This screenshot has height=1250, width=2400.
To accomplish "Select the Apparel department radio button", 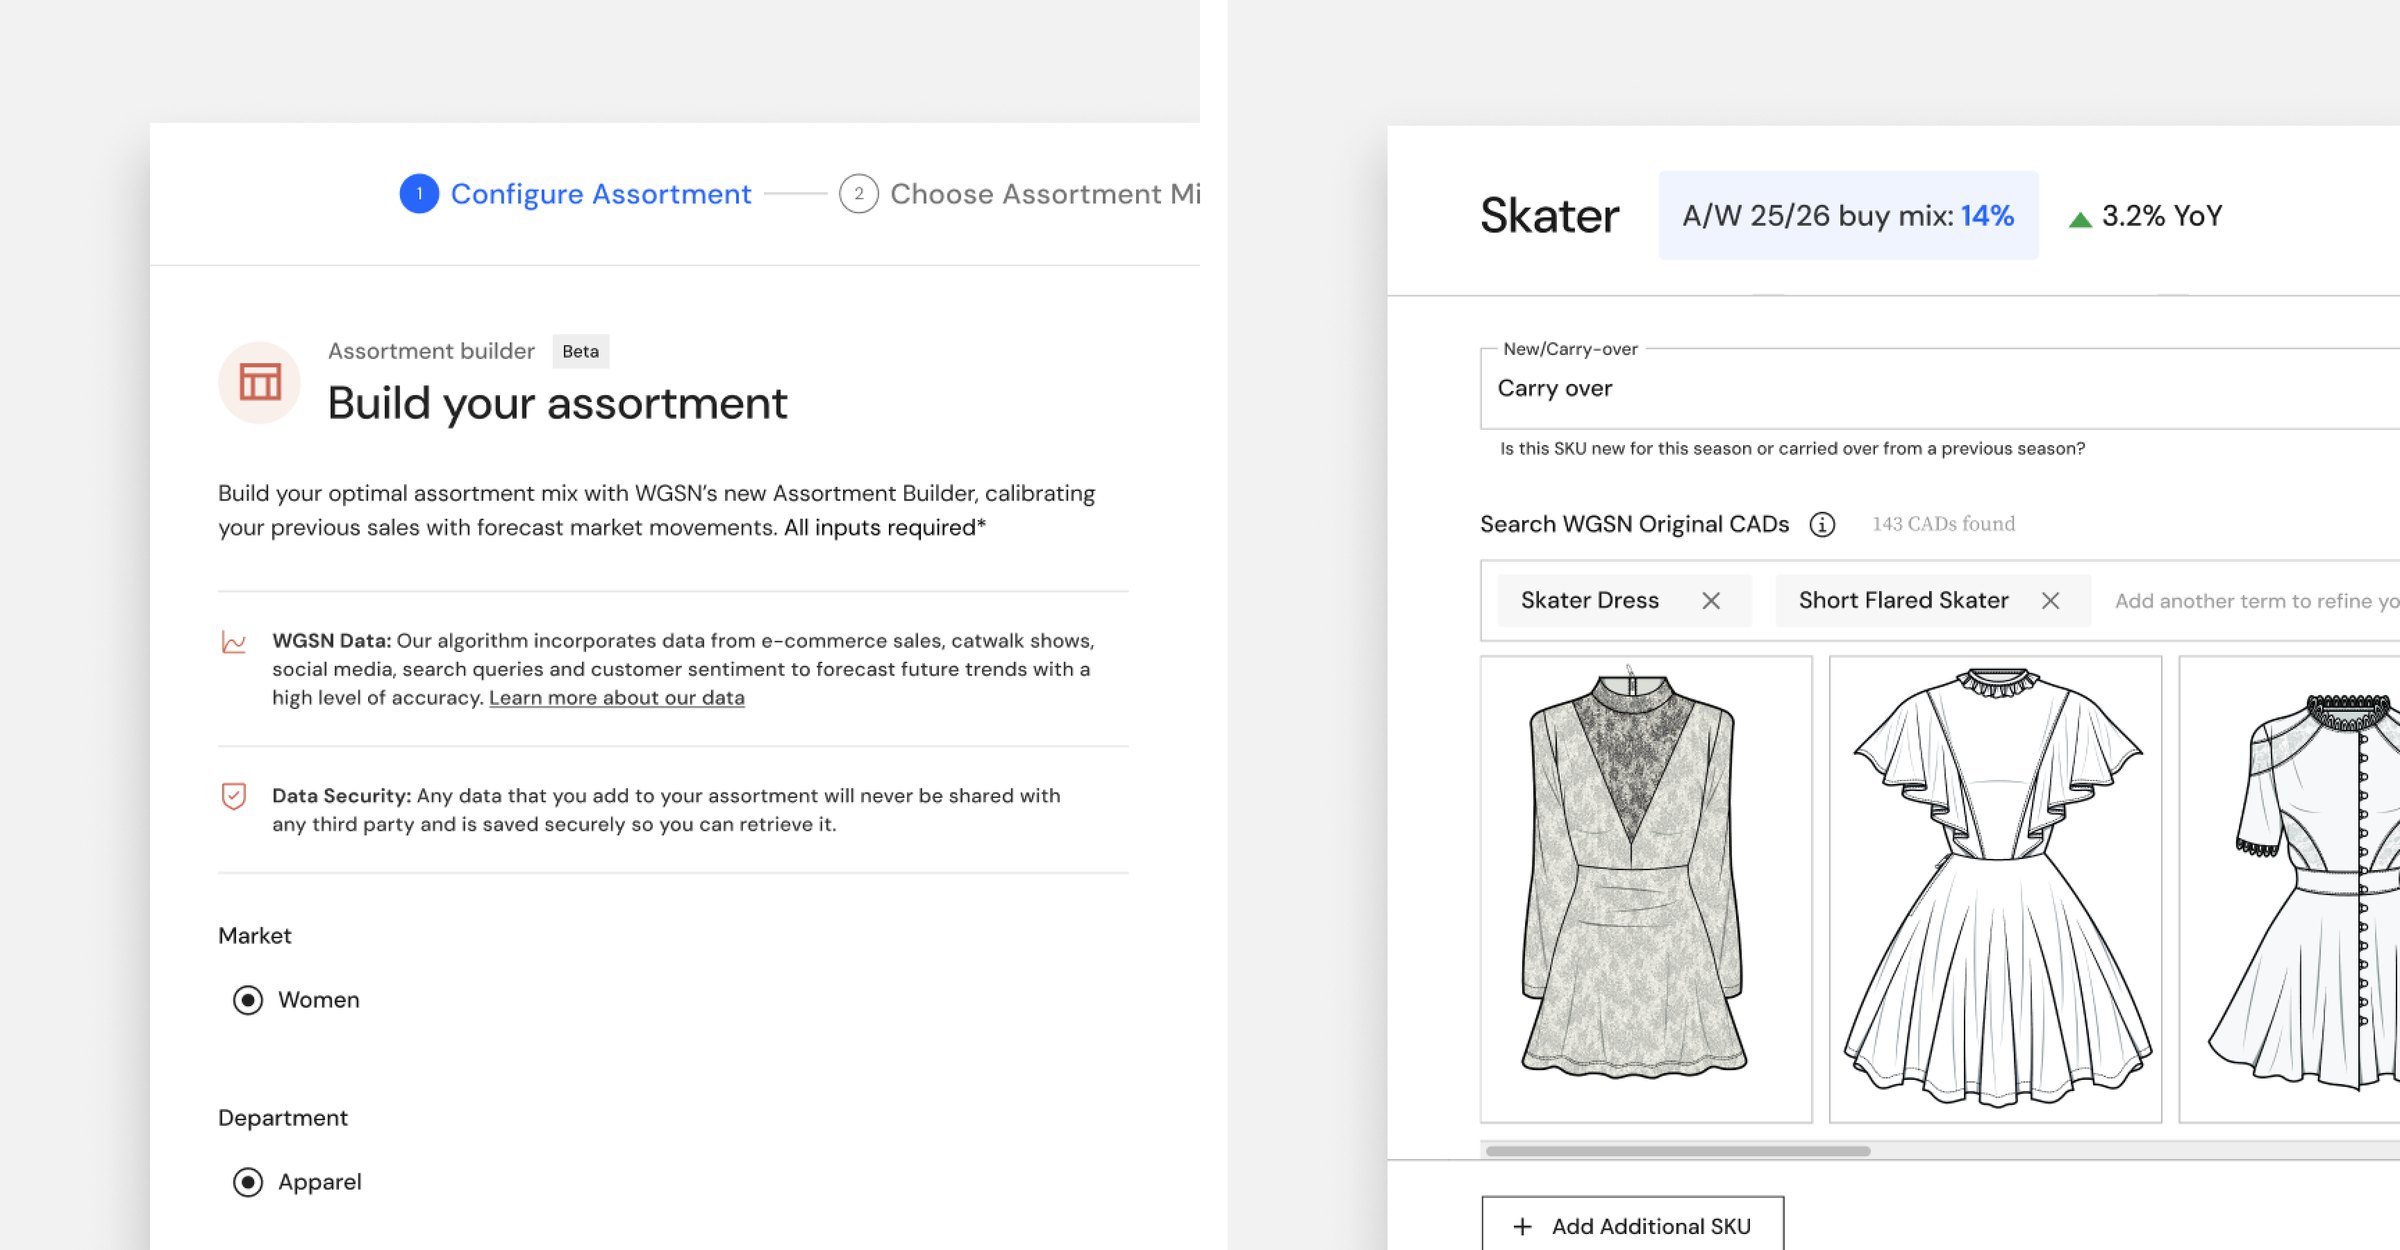I will [x=248, y=1182].
